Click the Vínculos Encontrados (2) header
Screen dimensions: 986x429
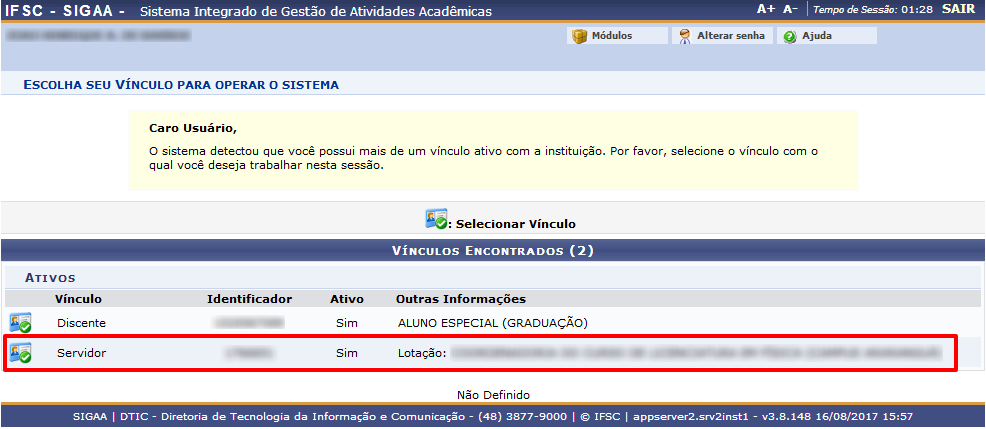coord(492,250)
